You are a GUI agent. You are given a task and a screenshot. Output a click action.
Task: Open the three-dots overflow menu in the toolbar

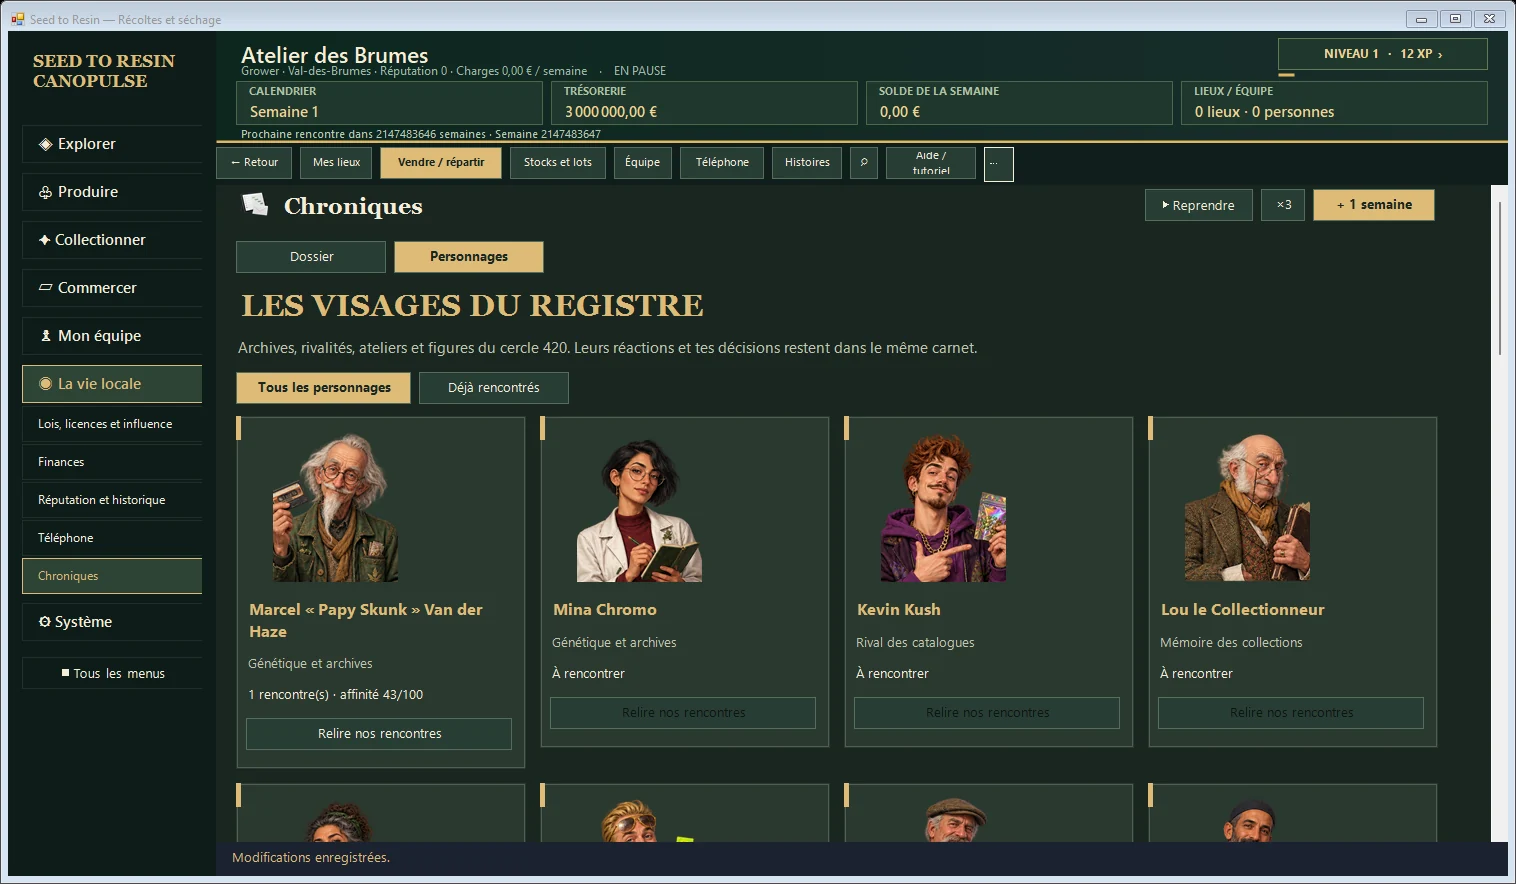[998, 164]
